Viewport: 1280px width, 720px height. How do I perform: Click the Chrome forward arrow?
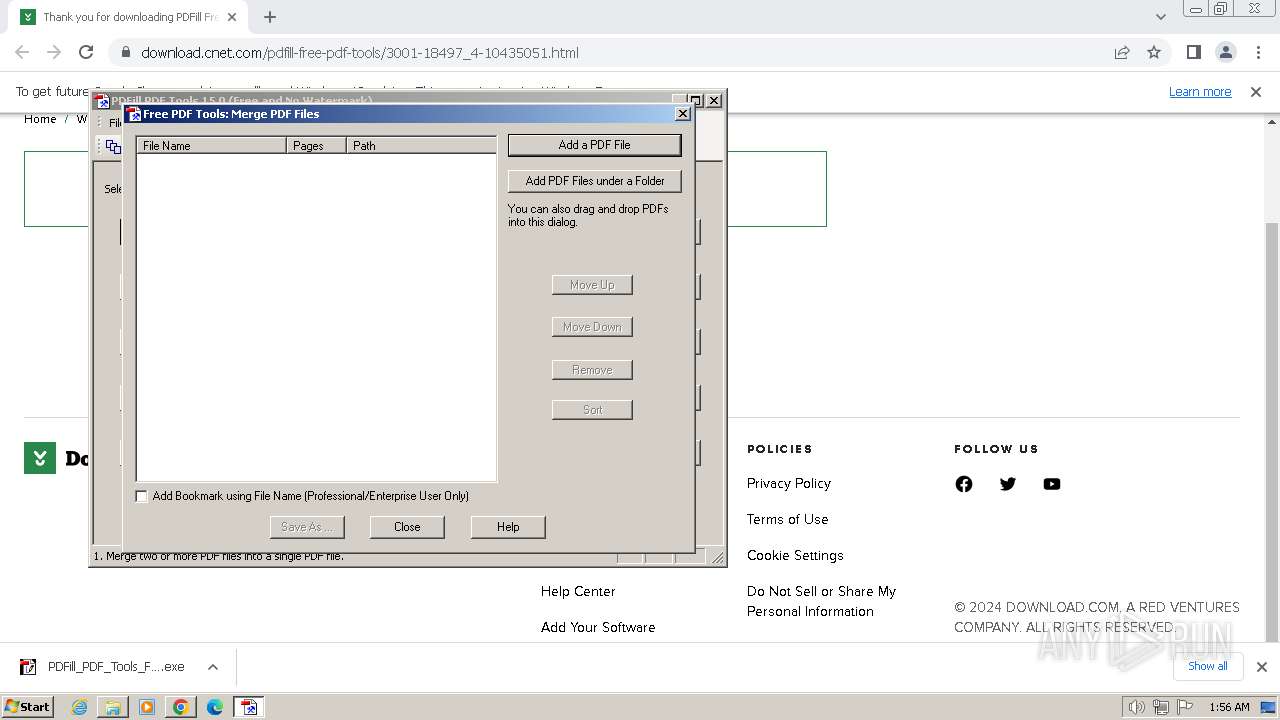click(x=54, y=52)
